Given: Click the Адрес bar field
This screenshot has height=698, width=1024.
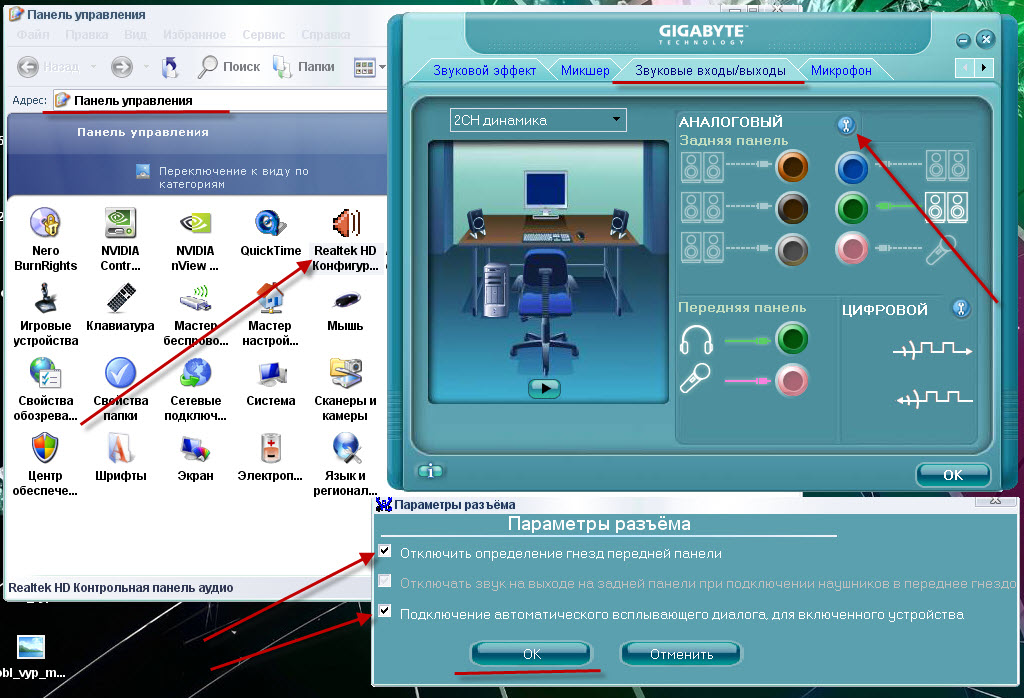Looking at the screenshot, I should 221,101.
